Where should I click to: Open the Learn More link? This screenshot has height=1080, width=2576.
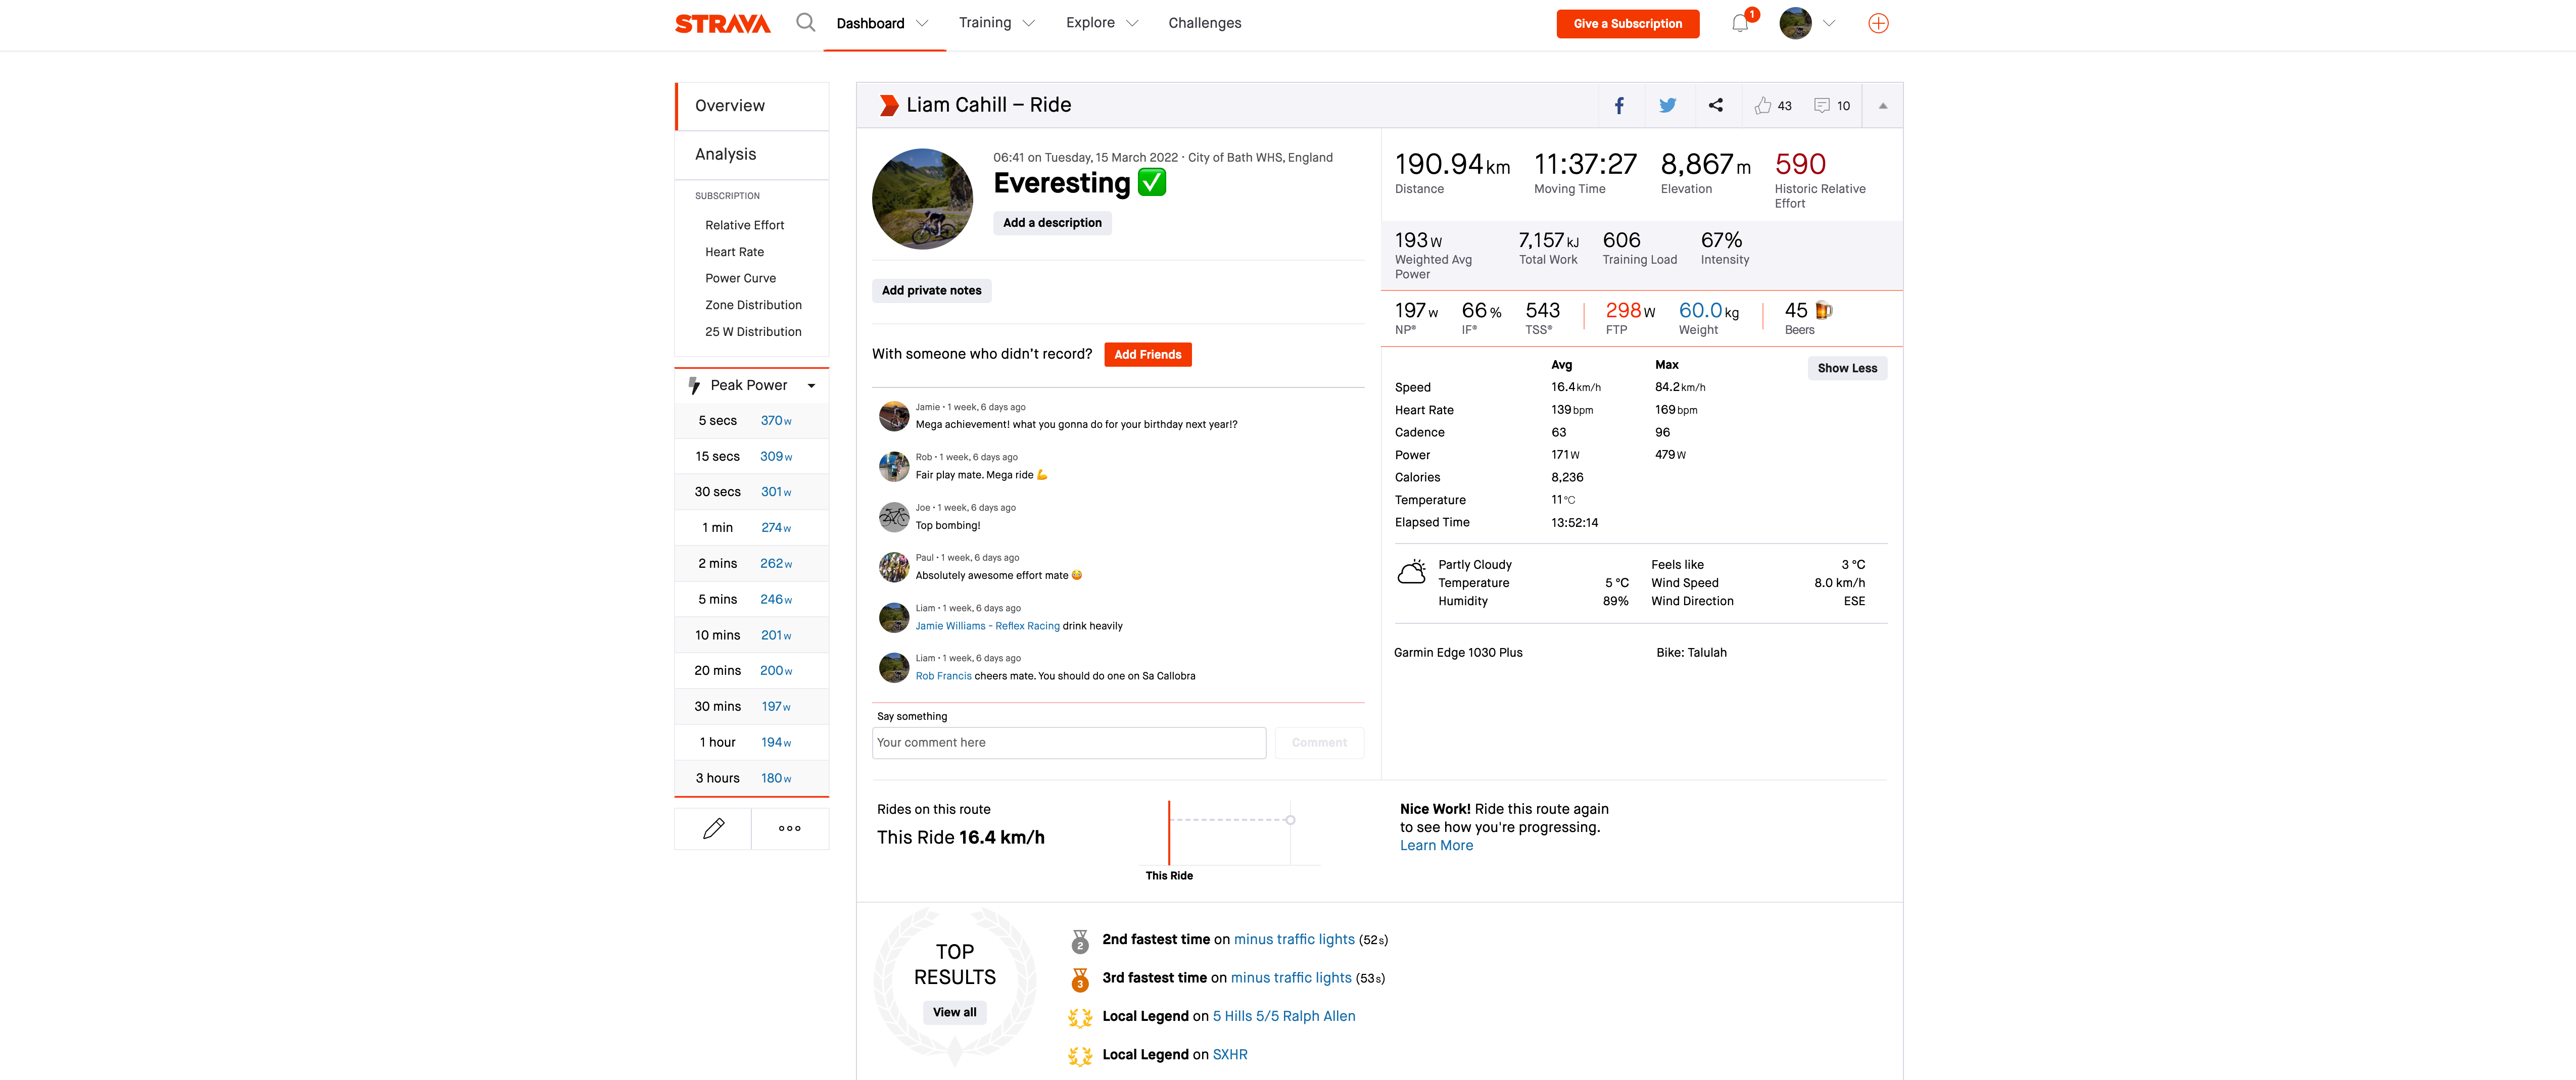(x=1436, y=845)
